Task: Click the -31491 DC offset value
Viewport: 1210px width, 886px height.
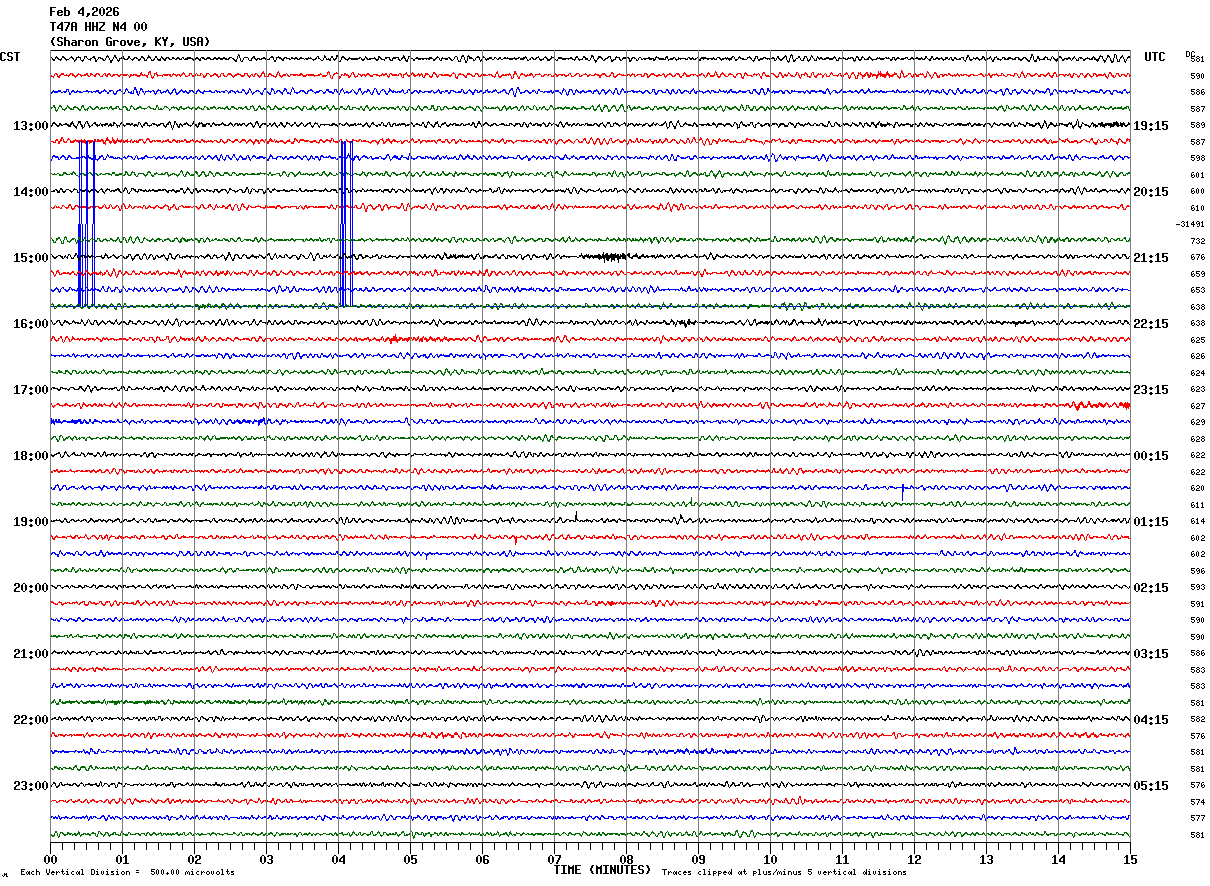Action: [1189, 225]
